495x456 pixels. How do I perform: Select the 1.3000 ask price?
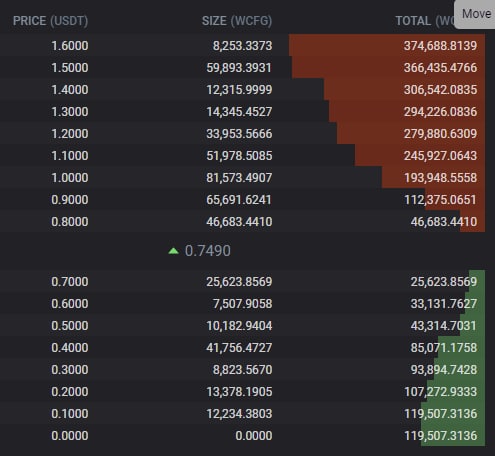pyautogui.click(x=70, y=112)
